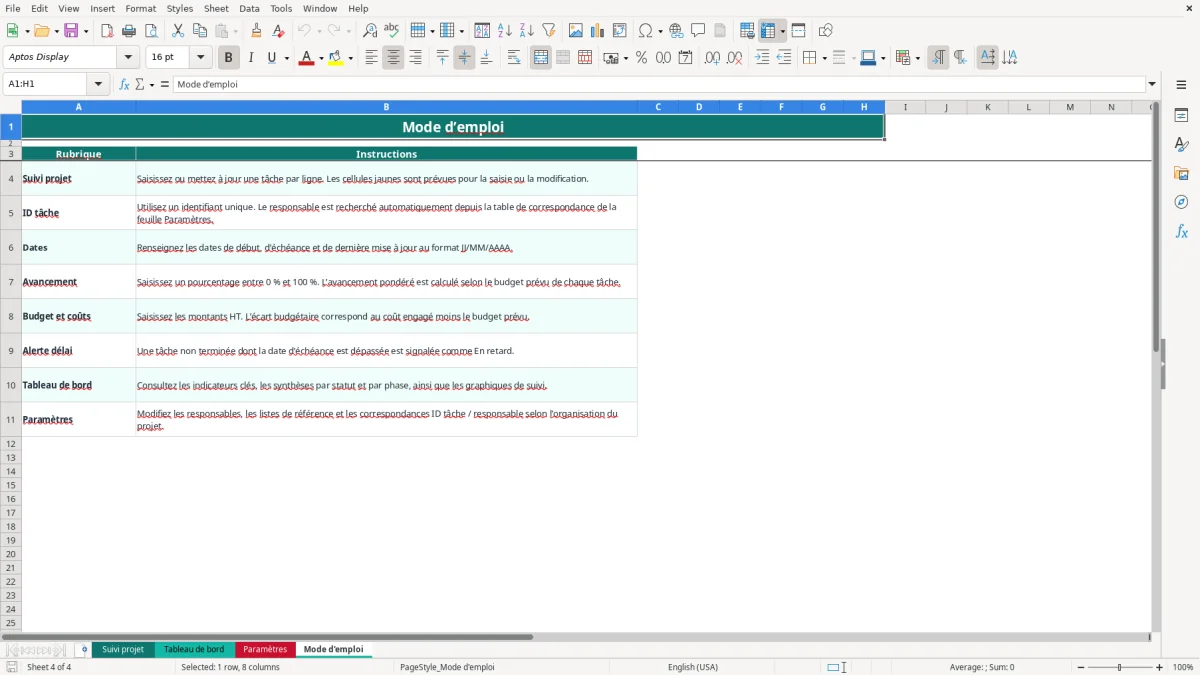
Task: Align the cell text right
Action: click(415, 58)
